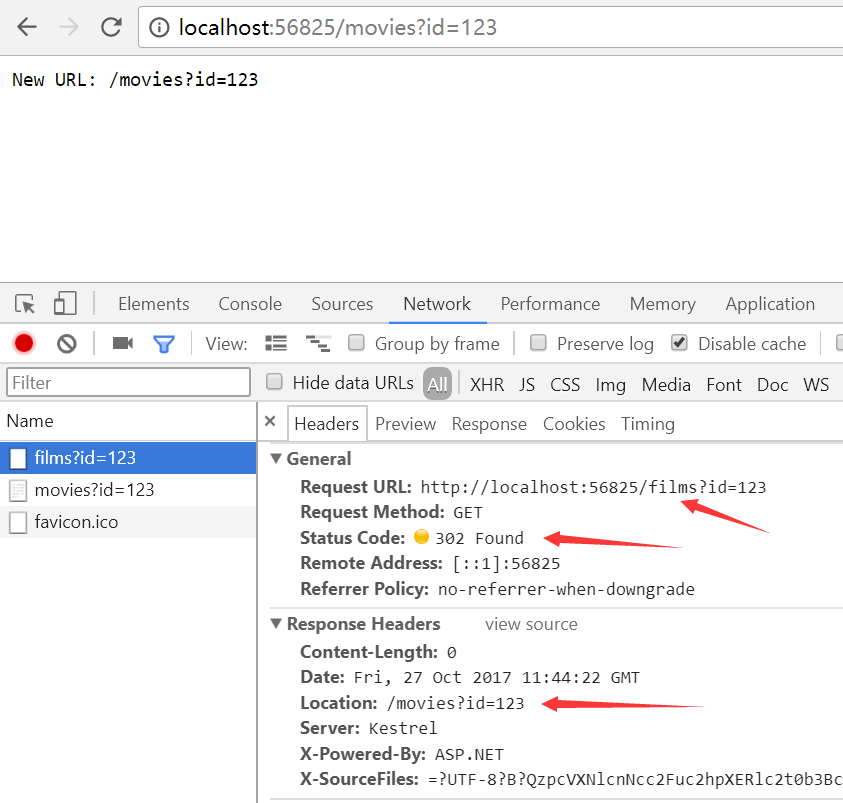
Task: Clear the network log
Action: pyautogui.click(x=67, y=344)
